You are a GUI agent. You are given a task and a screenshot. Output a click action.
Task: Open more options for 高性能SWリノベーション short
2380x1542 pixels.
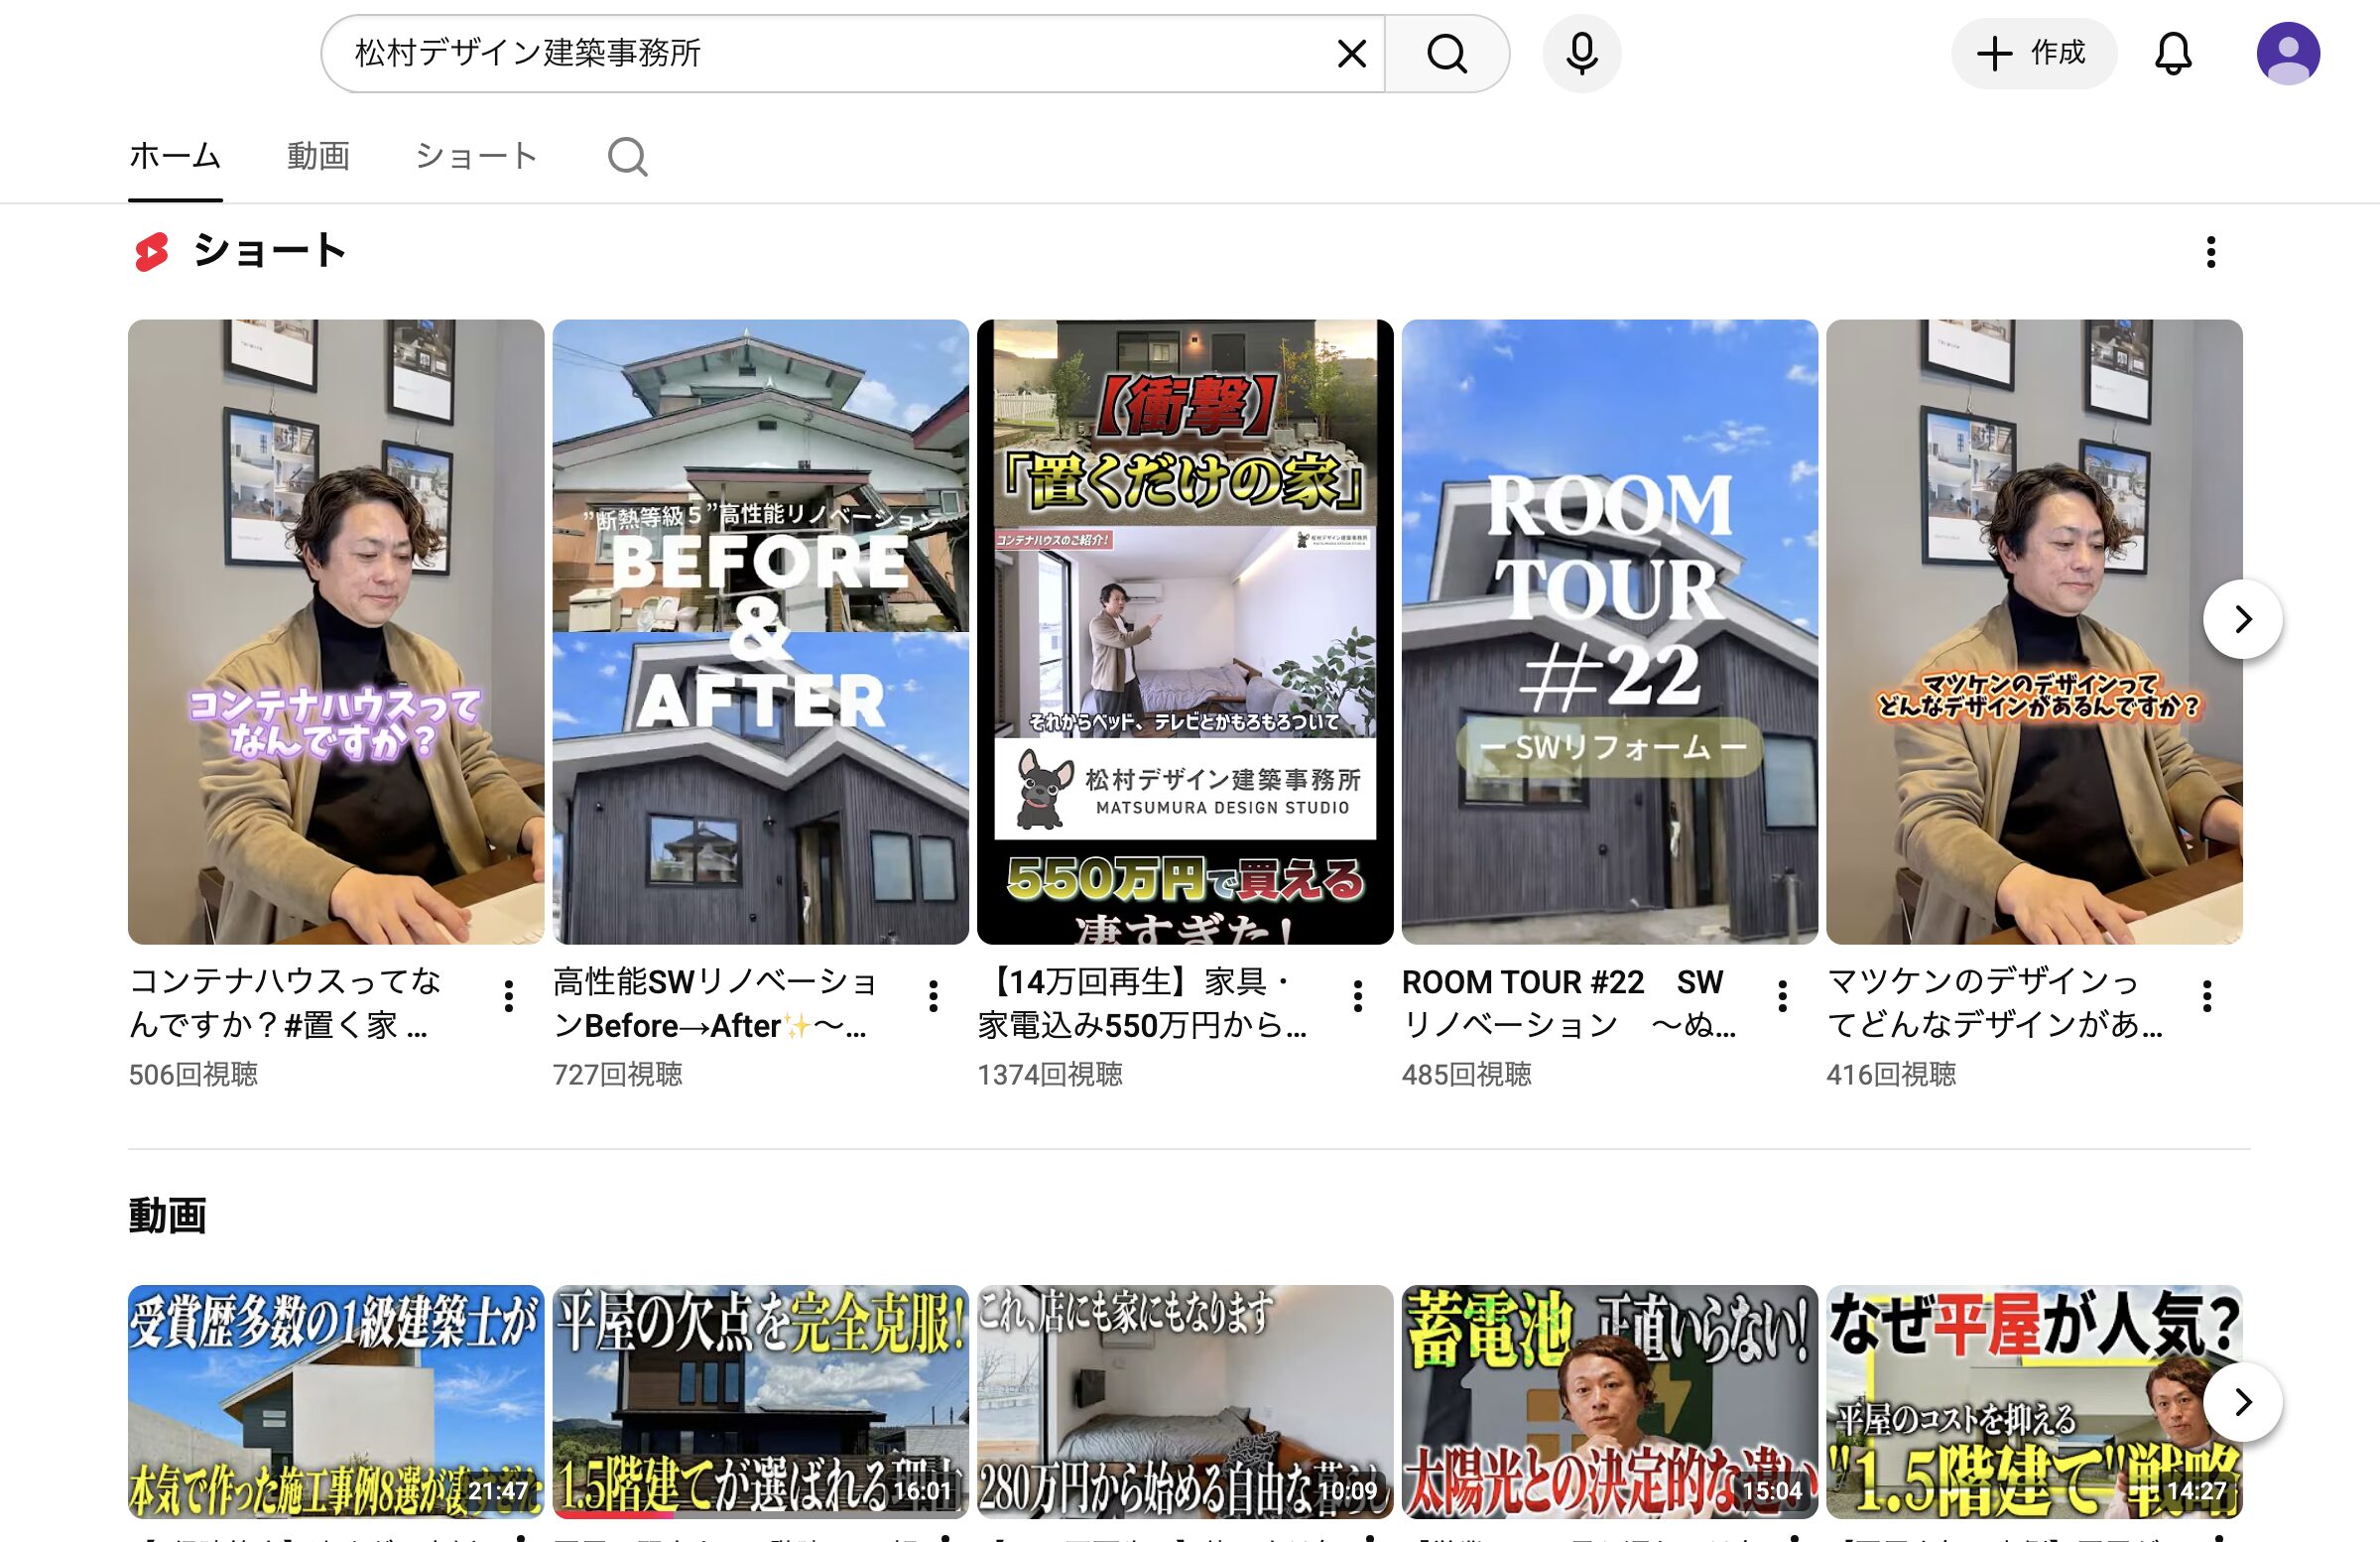(x=933, y=996)
